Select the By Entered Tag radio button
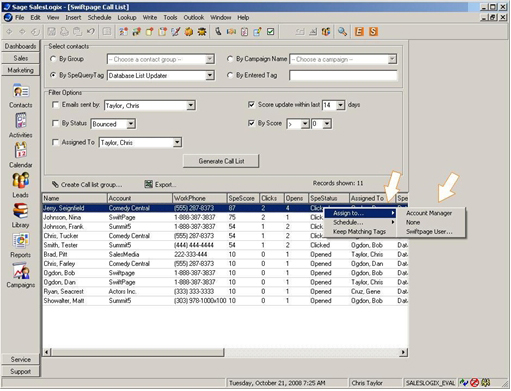The width and height of the screenshot is (511, 391). tap(230, 75)
